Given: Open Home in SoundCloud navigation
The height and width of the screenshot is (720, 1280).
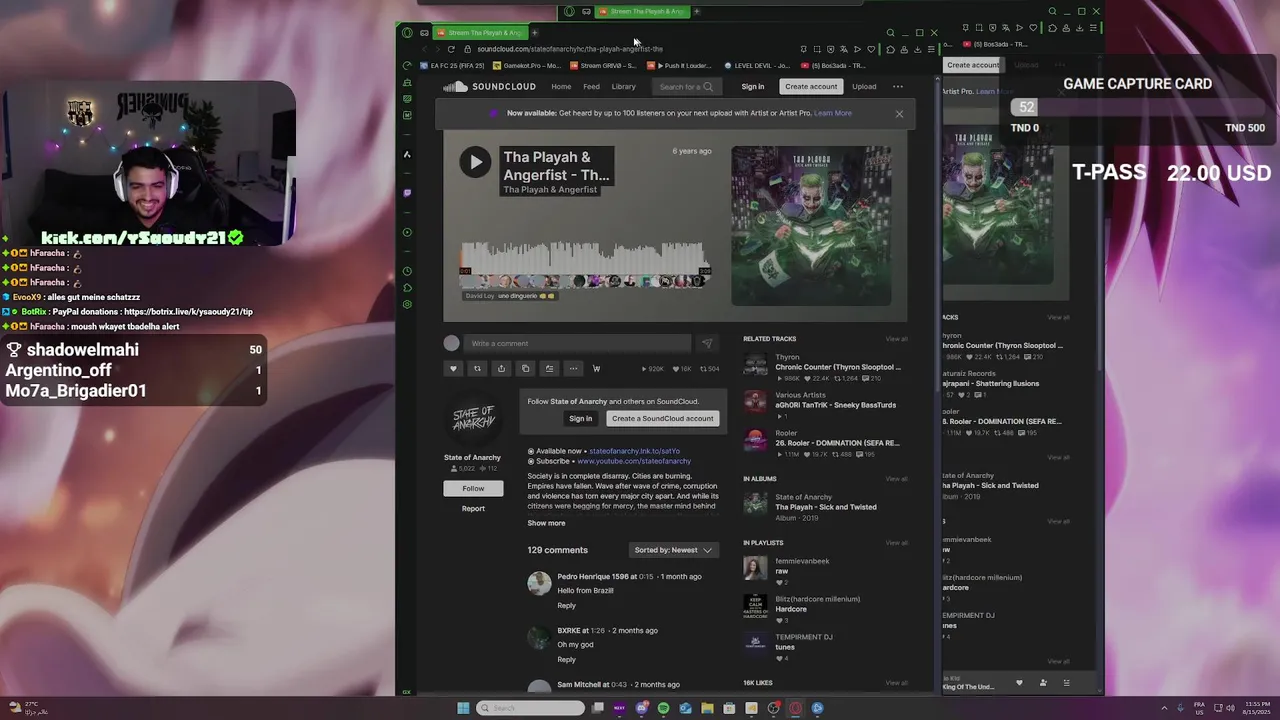Looking at the screenshot, I should click(x=561, y=87).
